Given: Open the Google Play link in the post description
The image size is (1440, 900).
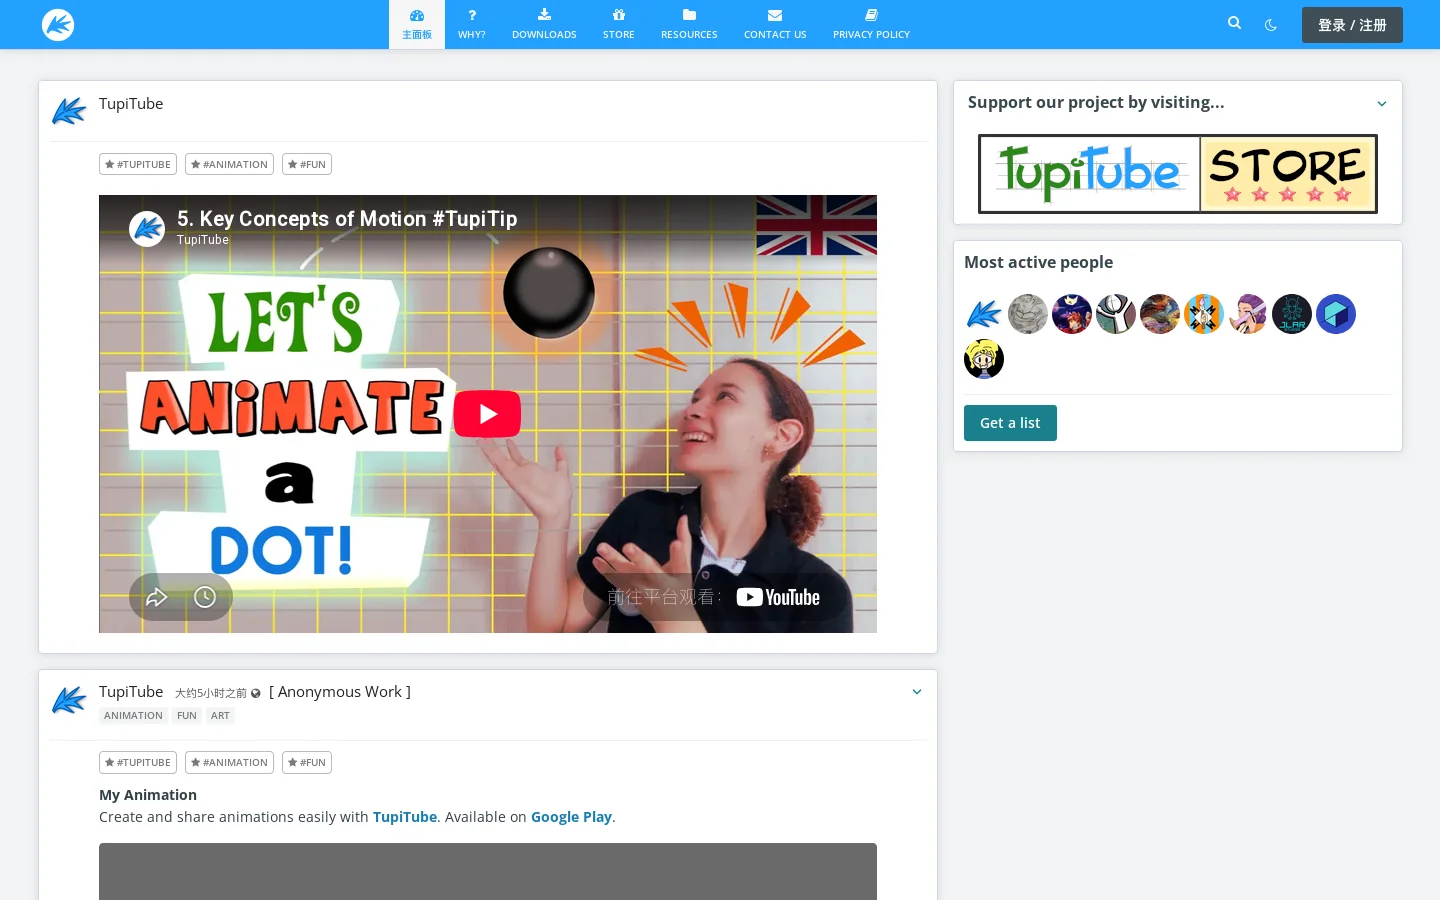Looking at the screenshot, I should coord(571,817).
